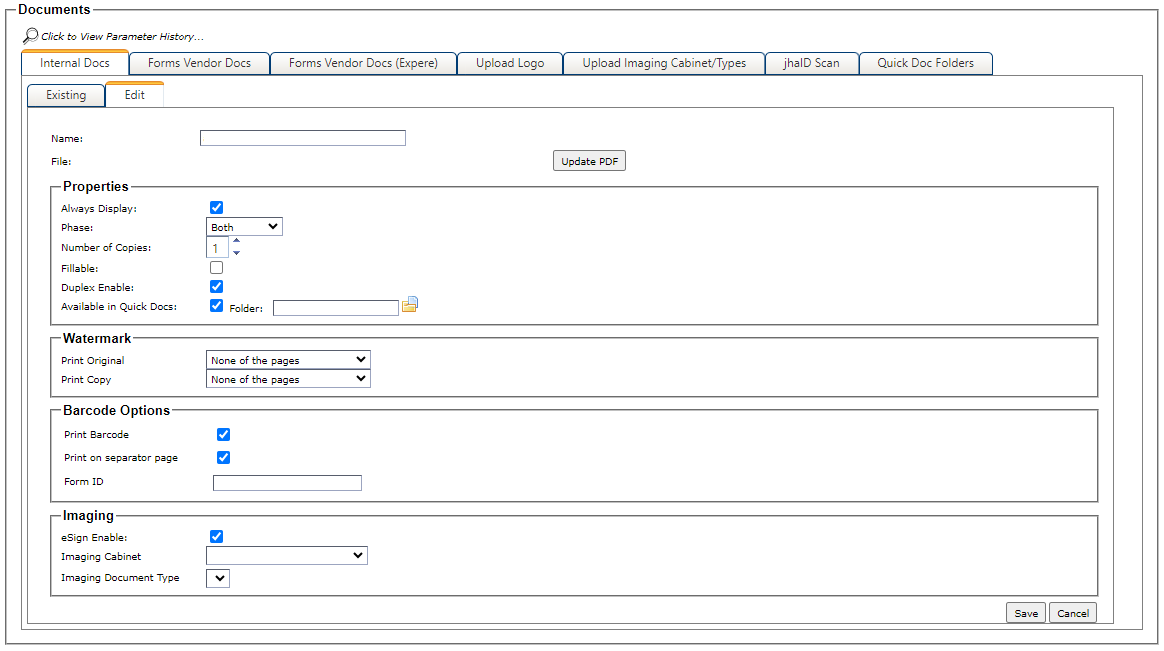1164x651 pixels.
Task: Enable the Fillable option
Action: click(x=217, y=267)
